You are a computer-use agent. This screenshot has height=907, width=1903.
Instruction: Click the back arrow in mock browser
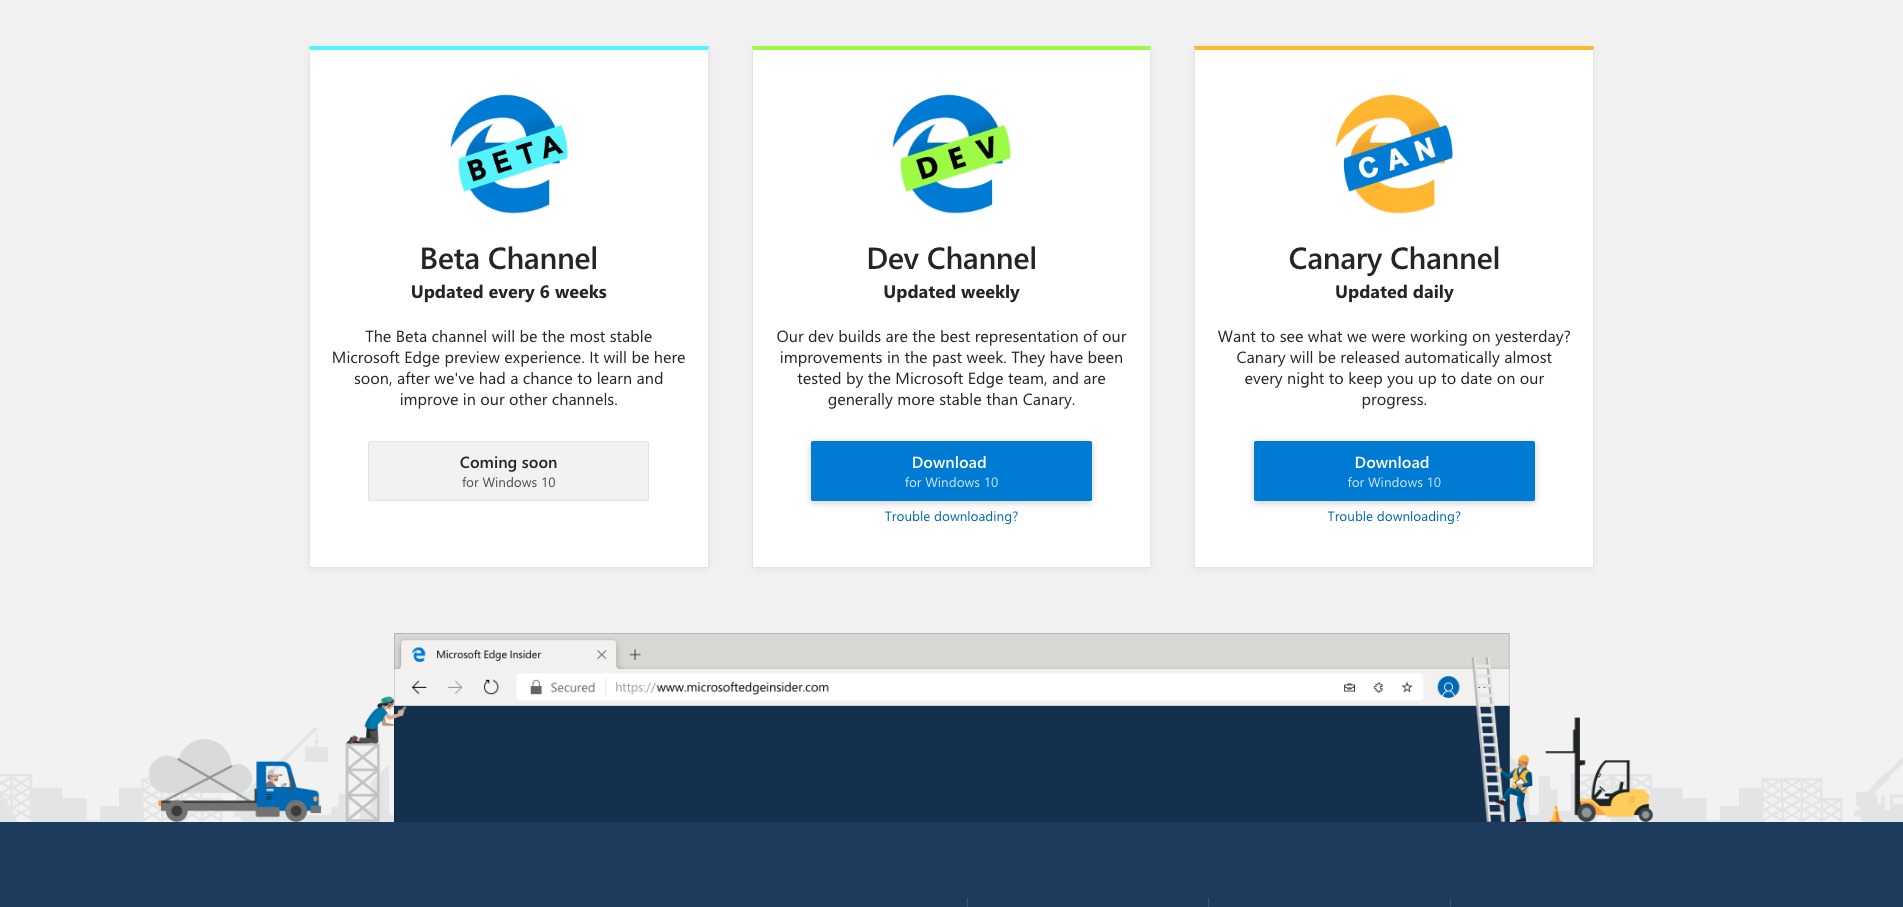click(419, 687)
